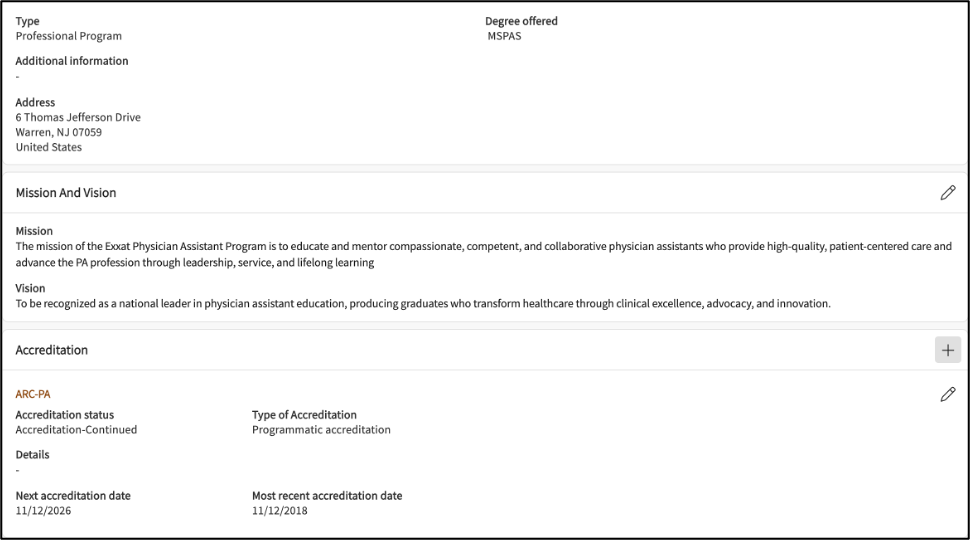Click the vision statement text
Image resolution: width=970 pixels, height=540 pixels.
pyautogui.click(x=423, y=303)
